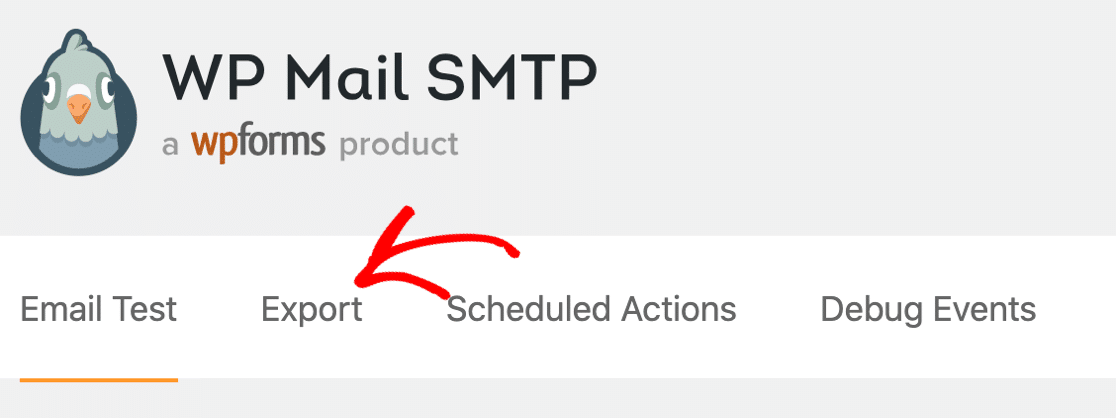Click the word "SMTP" in the header
This screenshot has height=418, width=1116.
tap(511, 75)
